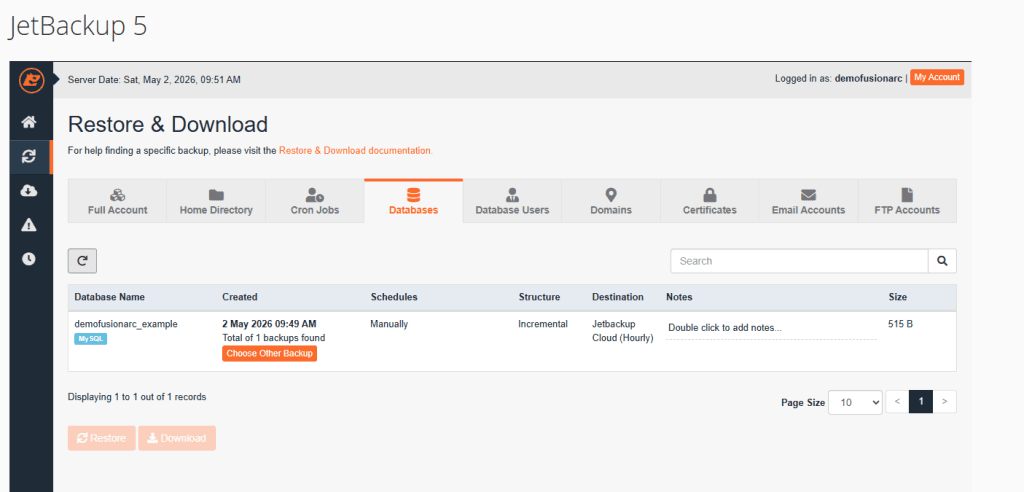This screenshot has height=492, width=1024.
Task: Click the 'Manually' schedule cell
Action: pos(389,324)
